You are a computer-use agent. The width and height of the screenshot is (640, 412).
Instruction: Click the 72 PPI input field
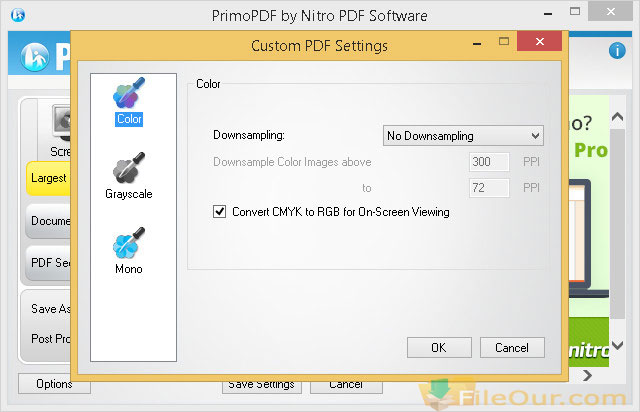coord(489,187)
